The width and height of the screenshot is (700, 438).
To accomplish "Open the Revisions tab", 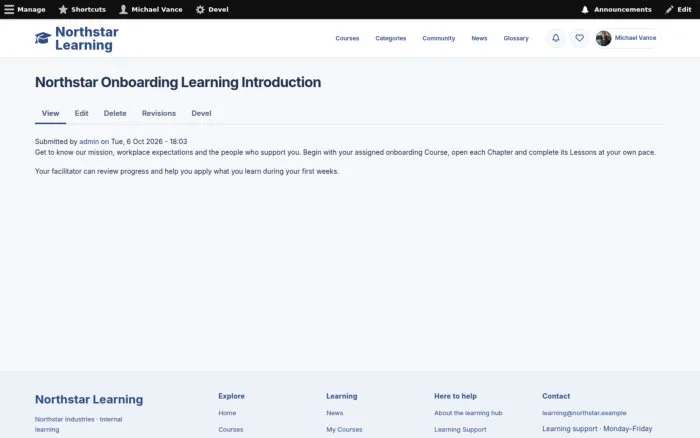I will click(159, 113).
